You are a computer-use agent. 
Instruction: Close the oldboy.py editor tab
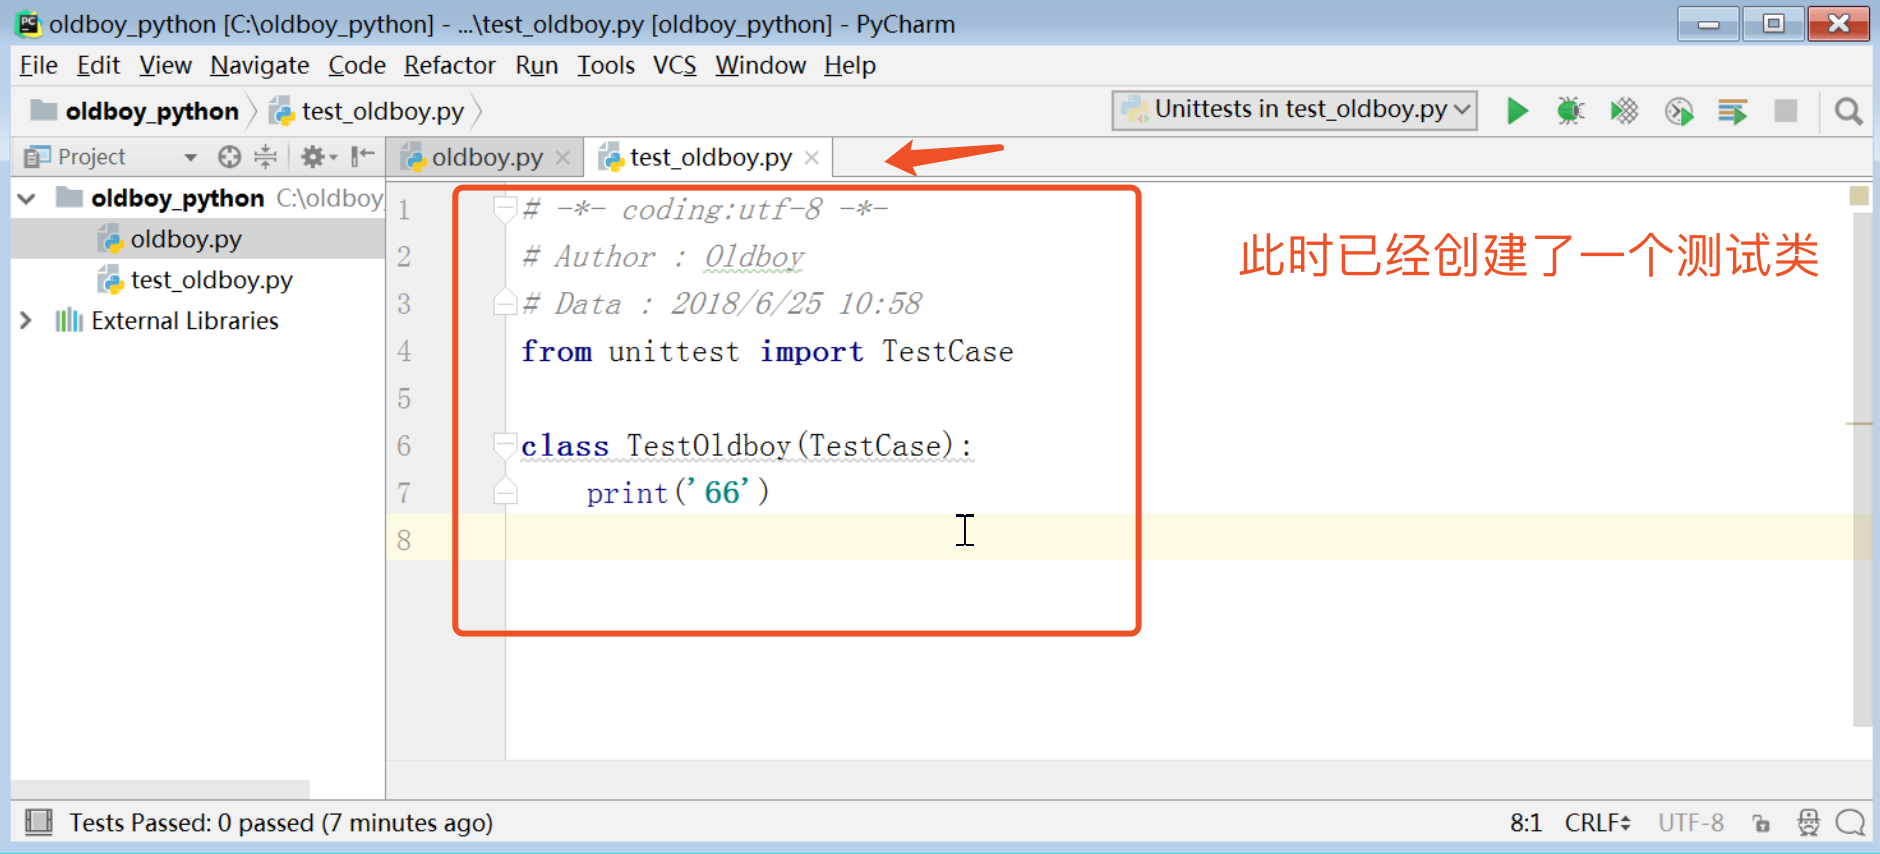coord(563,158)
